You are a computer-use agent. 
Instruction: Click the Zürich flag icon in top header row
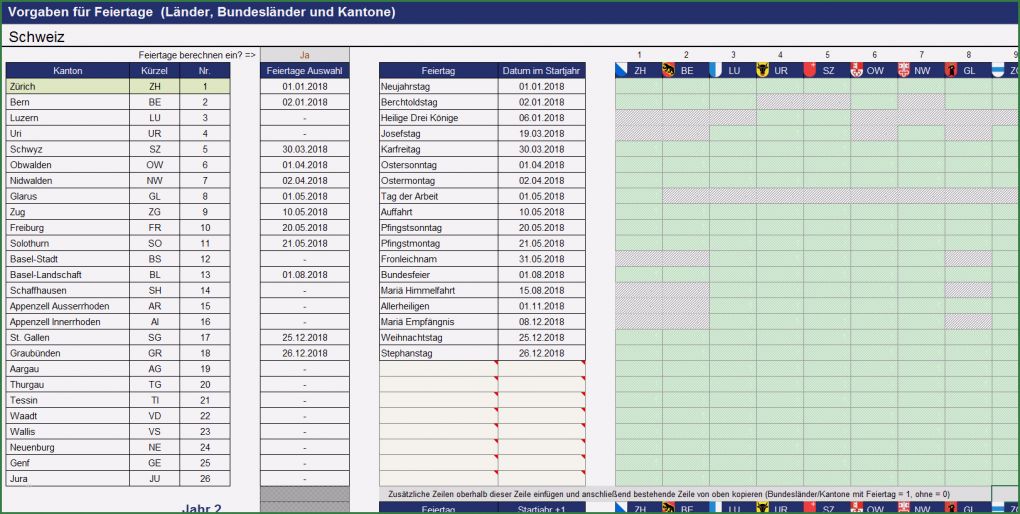[x=621, y=71]
